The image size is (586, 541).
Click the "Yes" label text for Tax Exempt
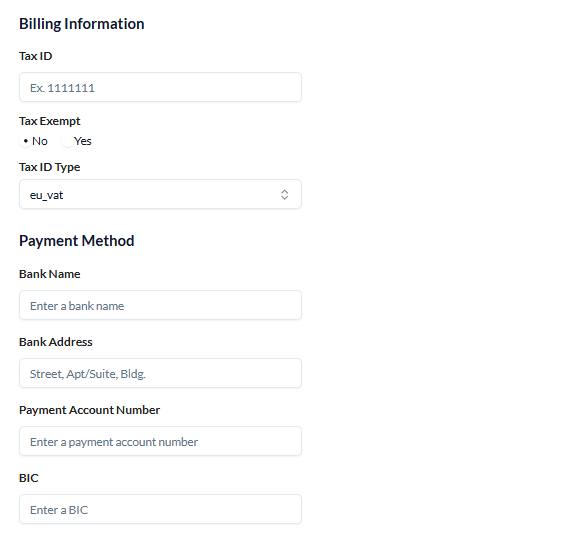coord(83,141)
